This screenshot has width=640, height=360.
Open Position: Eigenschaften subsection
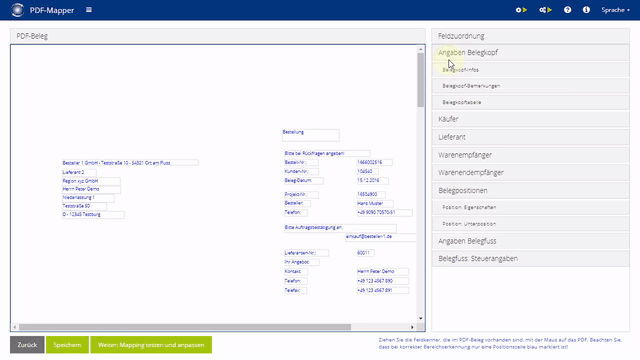[531, 207]
